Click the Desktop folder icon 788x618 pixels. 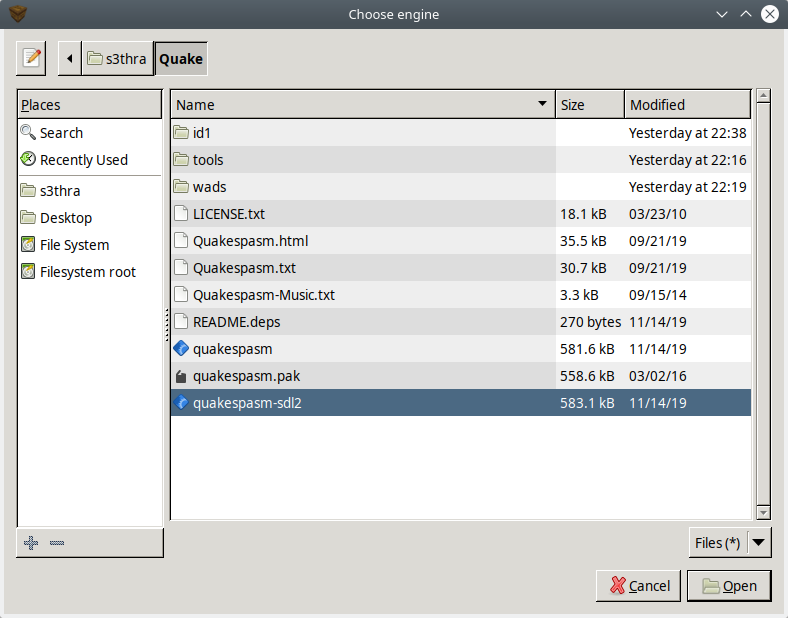coord(28,218)
